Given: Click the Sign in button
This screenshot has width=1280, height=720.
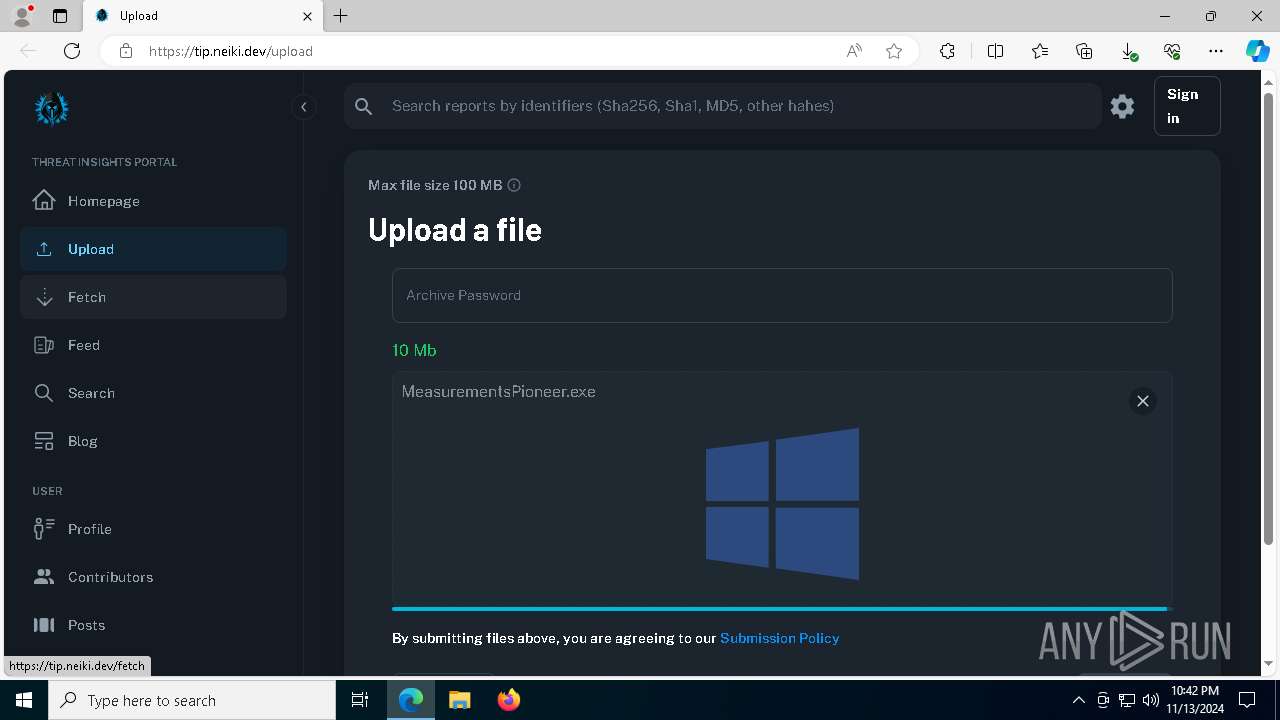Looking at the screenshot, I should (1187, 106).
